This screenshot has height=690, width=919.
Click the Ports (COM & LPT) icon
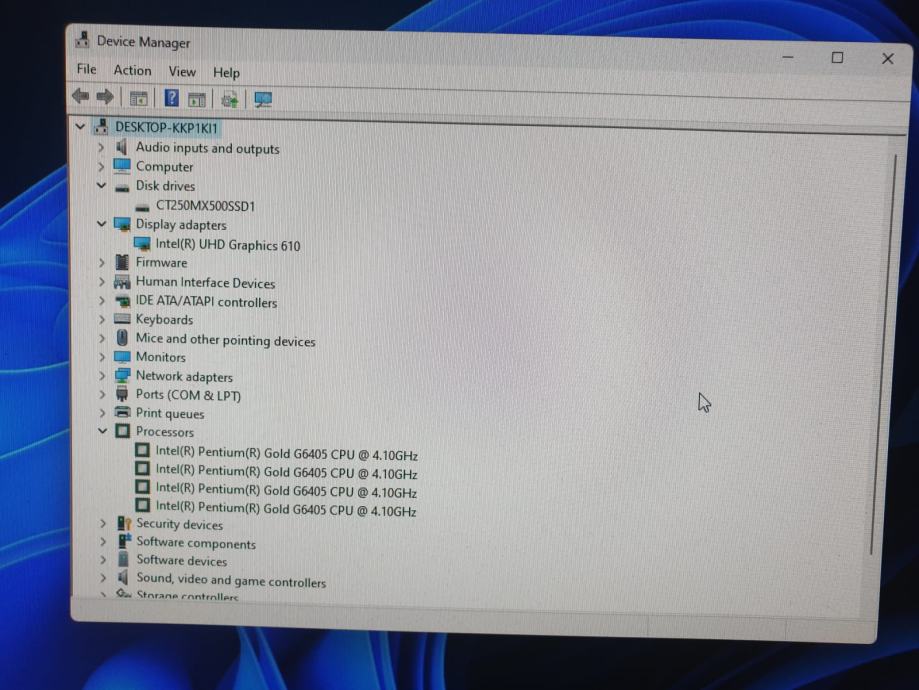122,394
